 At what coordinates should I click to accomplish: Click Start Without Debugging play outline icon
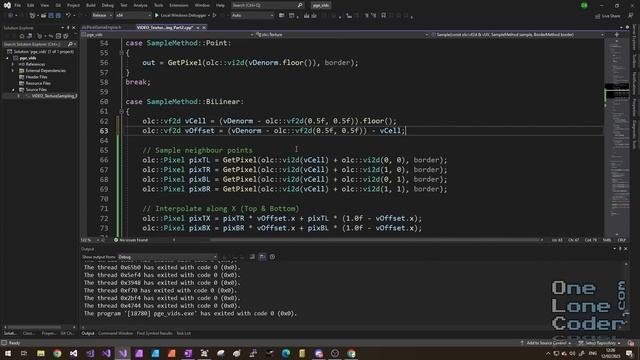click(214, 16)
